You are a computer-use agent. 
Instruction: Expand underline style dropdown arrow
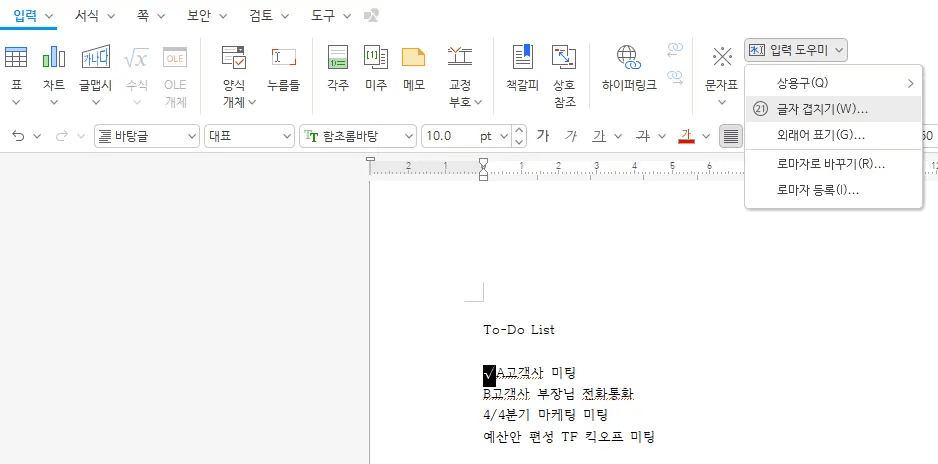(x=619, y=136)
